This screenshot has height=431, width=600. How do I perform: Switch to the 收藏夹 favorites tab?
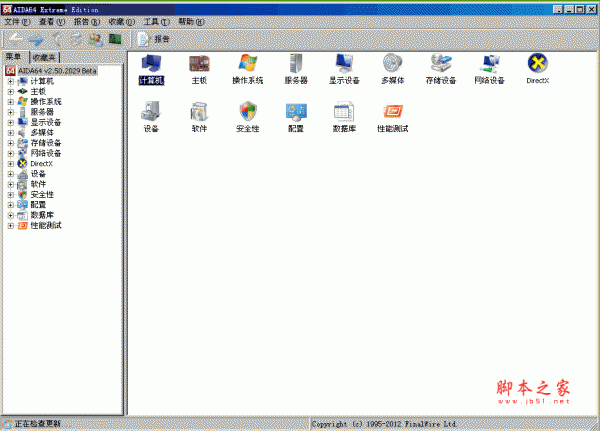point(44,58)
